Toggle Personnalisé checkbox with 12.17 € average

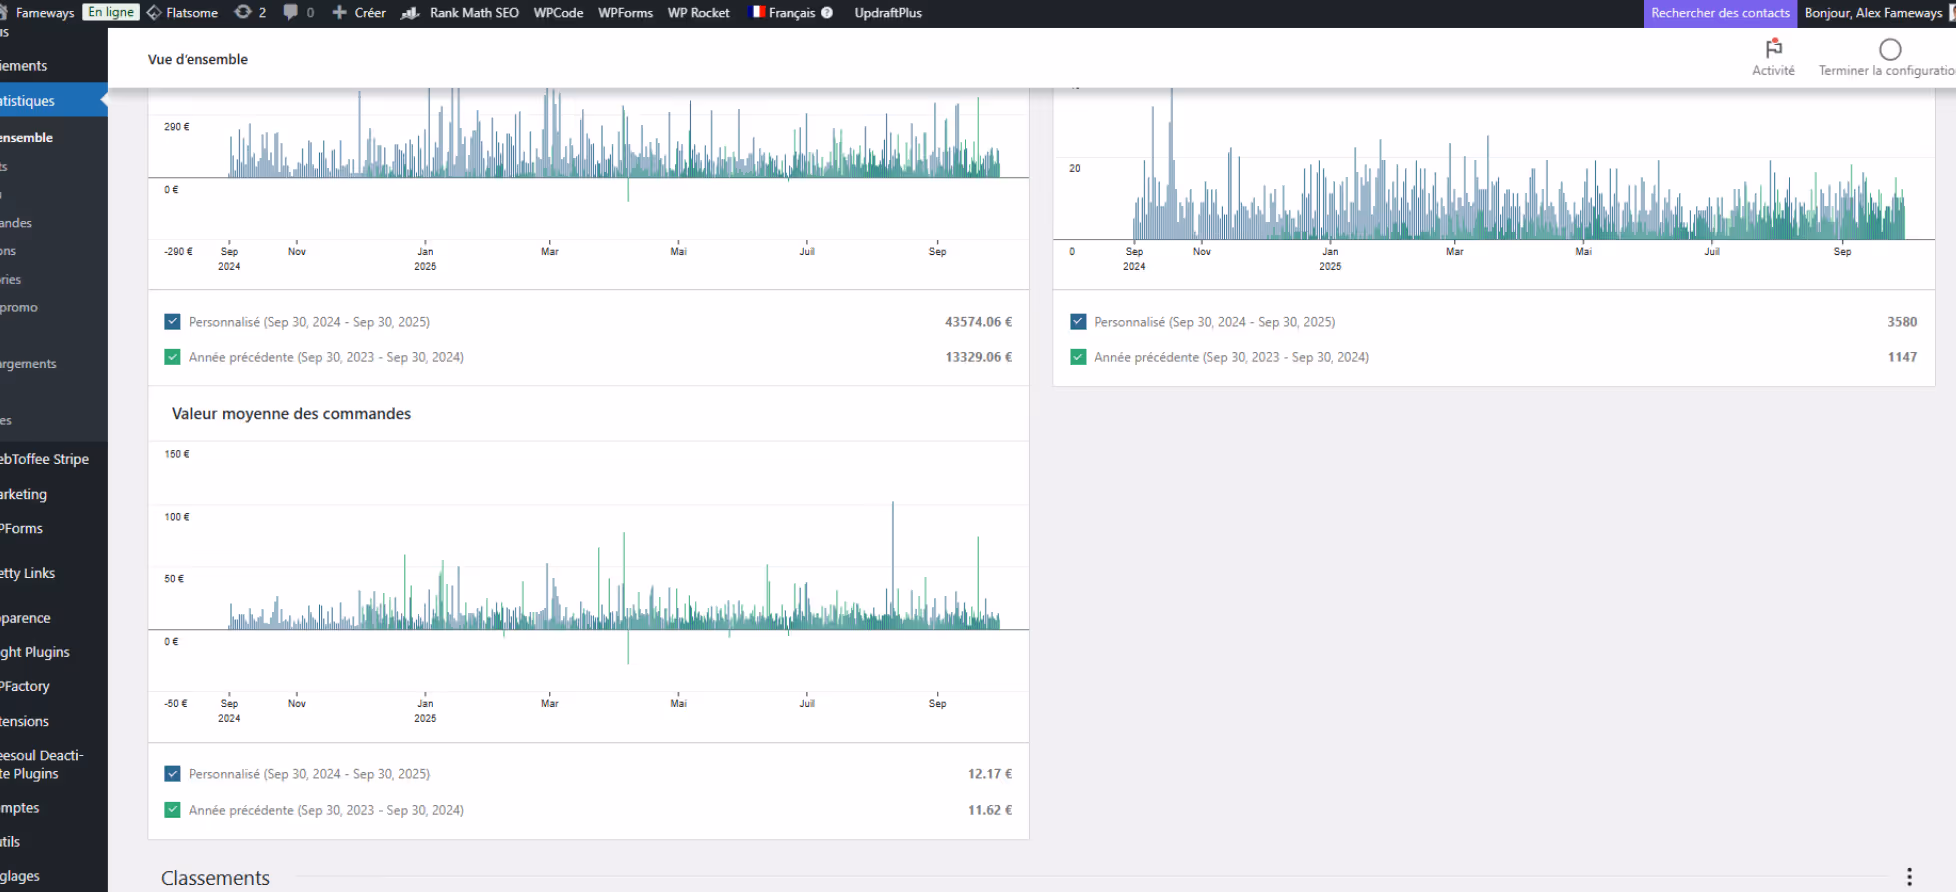[x=172, y=774]
